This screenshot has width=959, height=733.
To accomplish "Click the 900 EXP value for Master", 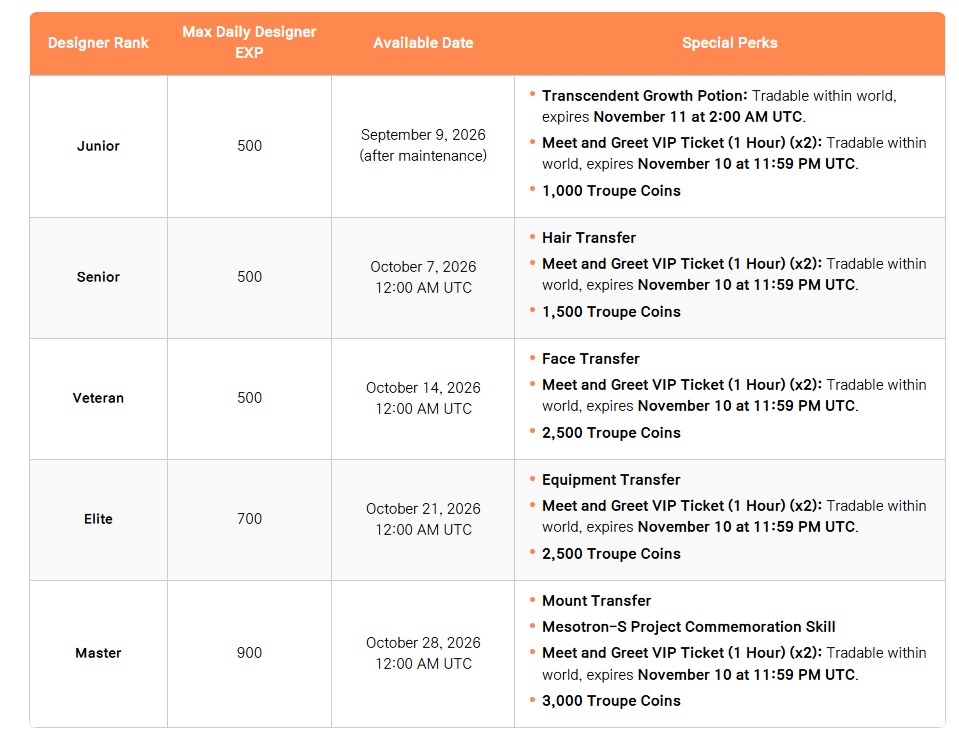I will pyautogui.click(x=250, y=653).
